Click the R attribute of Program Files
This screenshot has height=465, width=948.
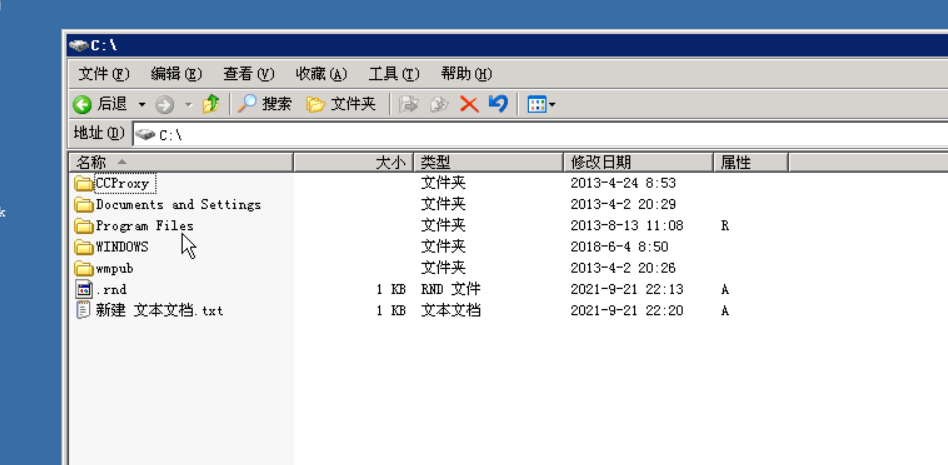[725, 226]
